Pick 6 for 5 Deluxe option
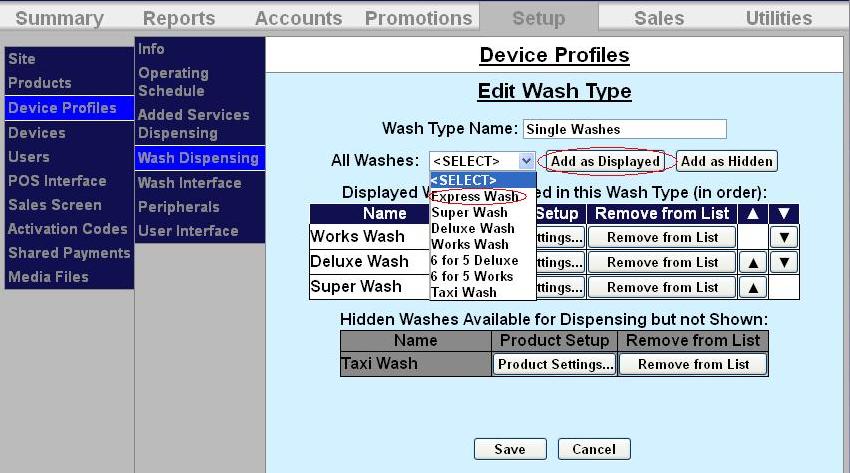The width and height of the screenshot is (850, 473). (475, 260)
